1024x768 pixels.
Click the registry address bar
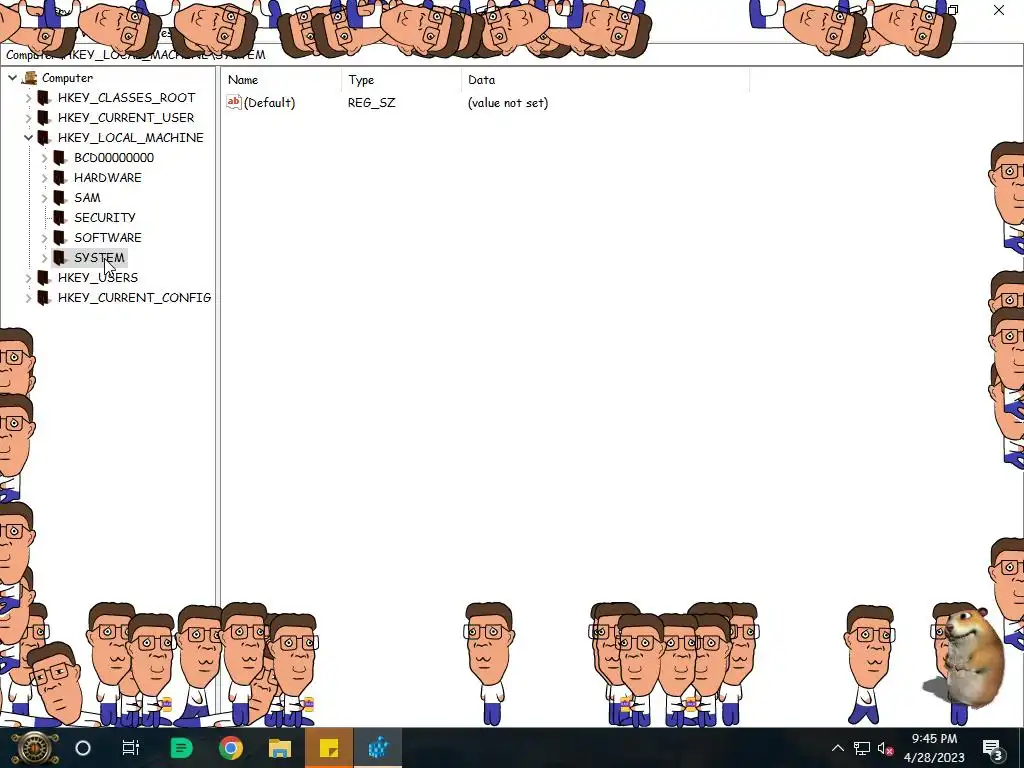(511, 55)
